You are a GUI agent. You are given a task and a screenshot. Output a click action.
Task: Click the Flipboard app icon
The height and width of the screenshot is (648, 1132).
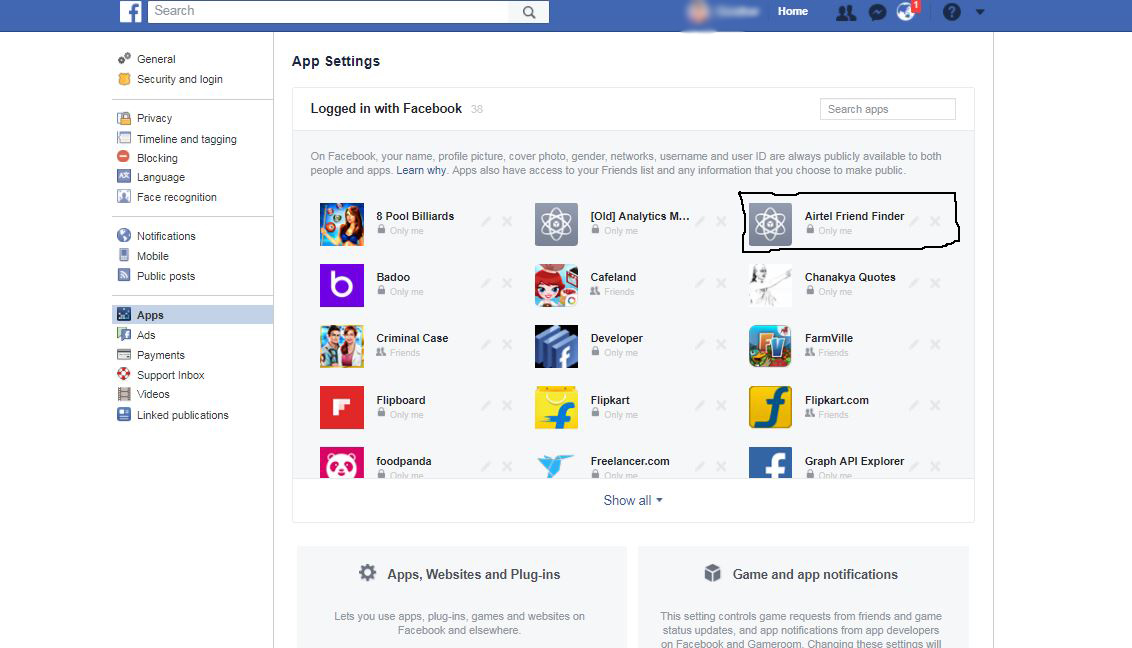point(341,407)
